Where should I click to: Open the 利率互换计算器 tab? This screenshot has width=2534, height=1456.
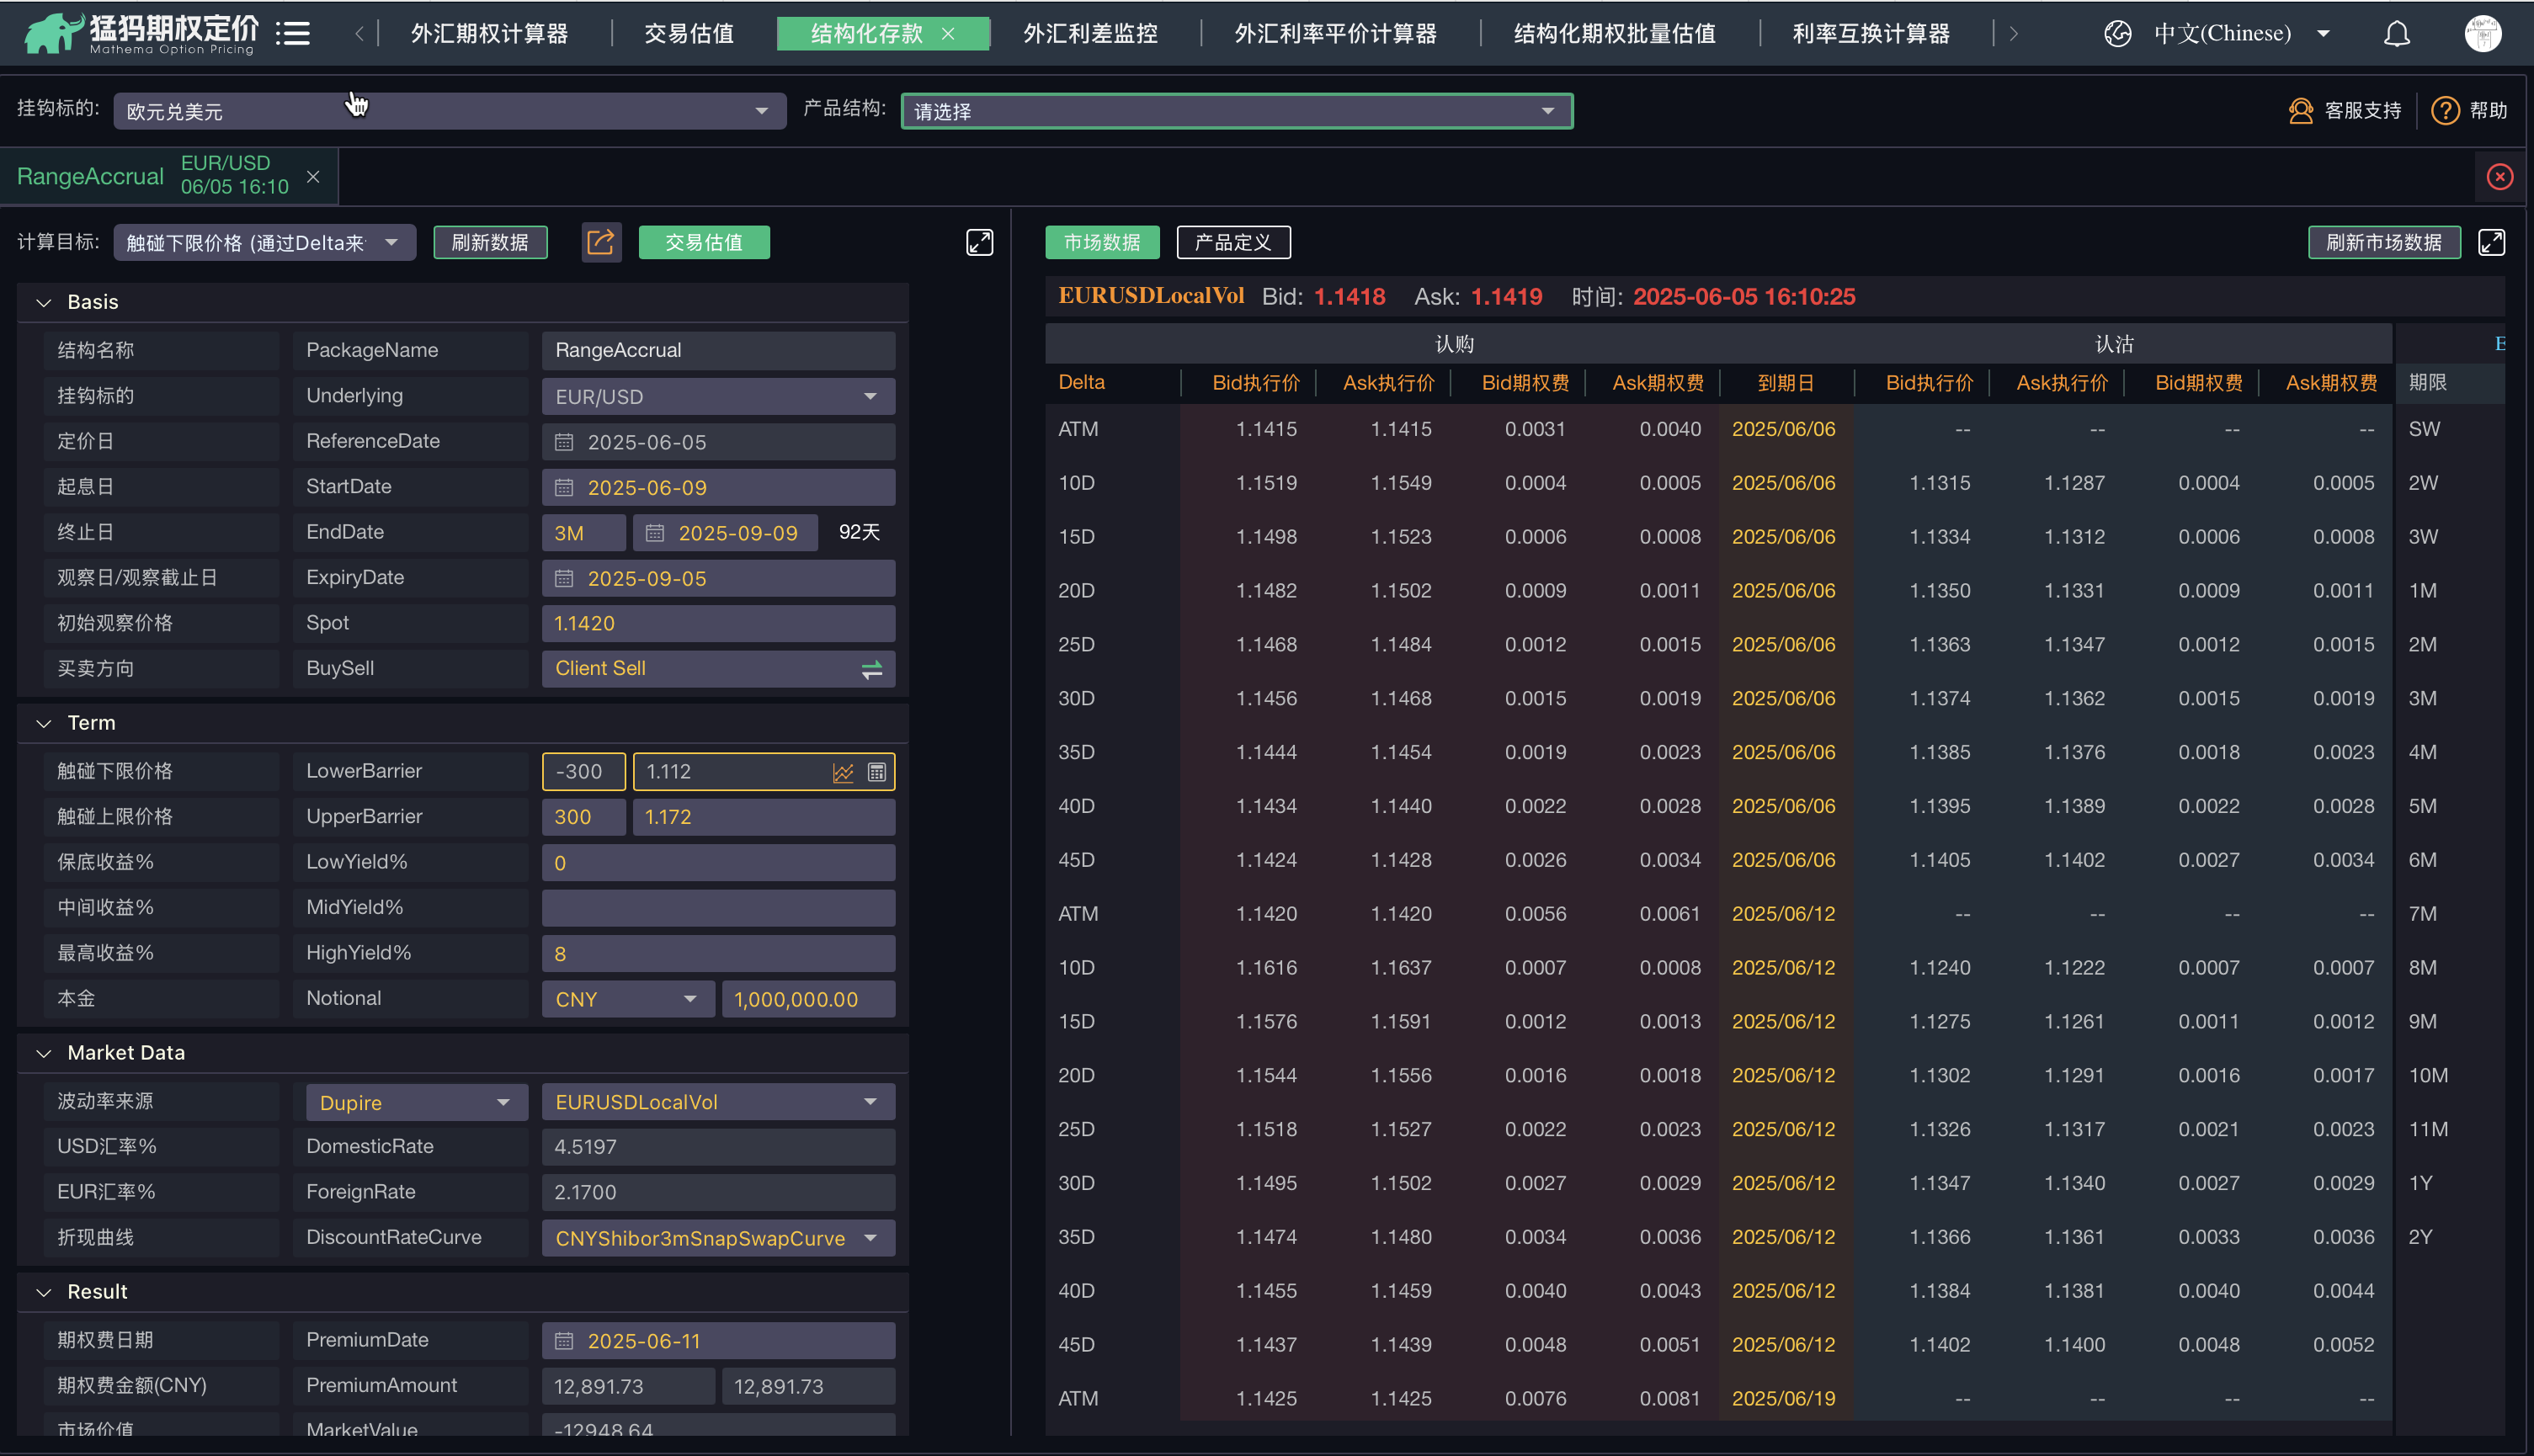point(1870,34)
